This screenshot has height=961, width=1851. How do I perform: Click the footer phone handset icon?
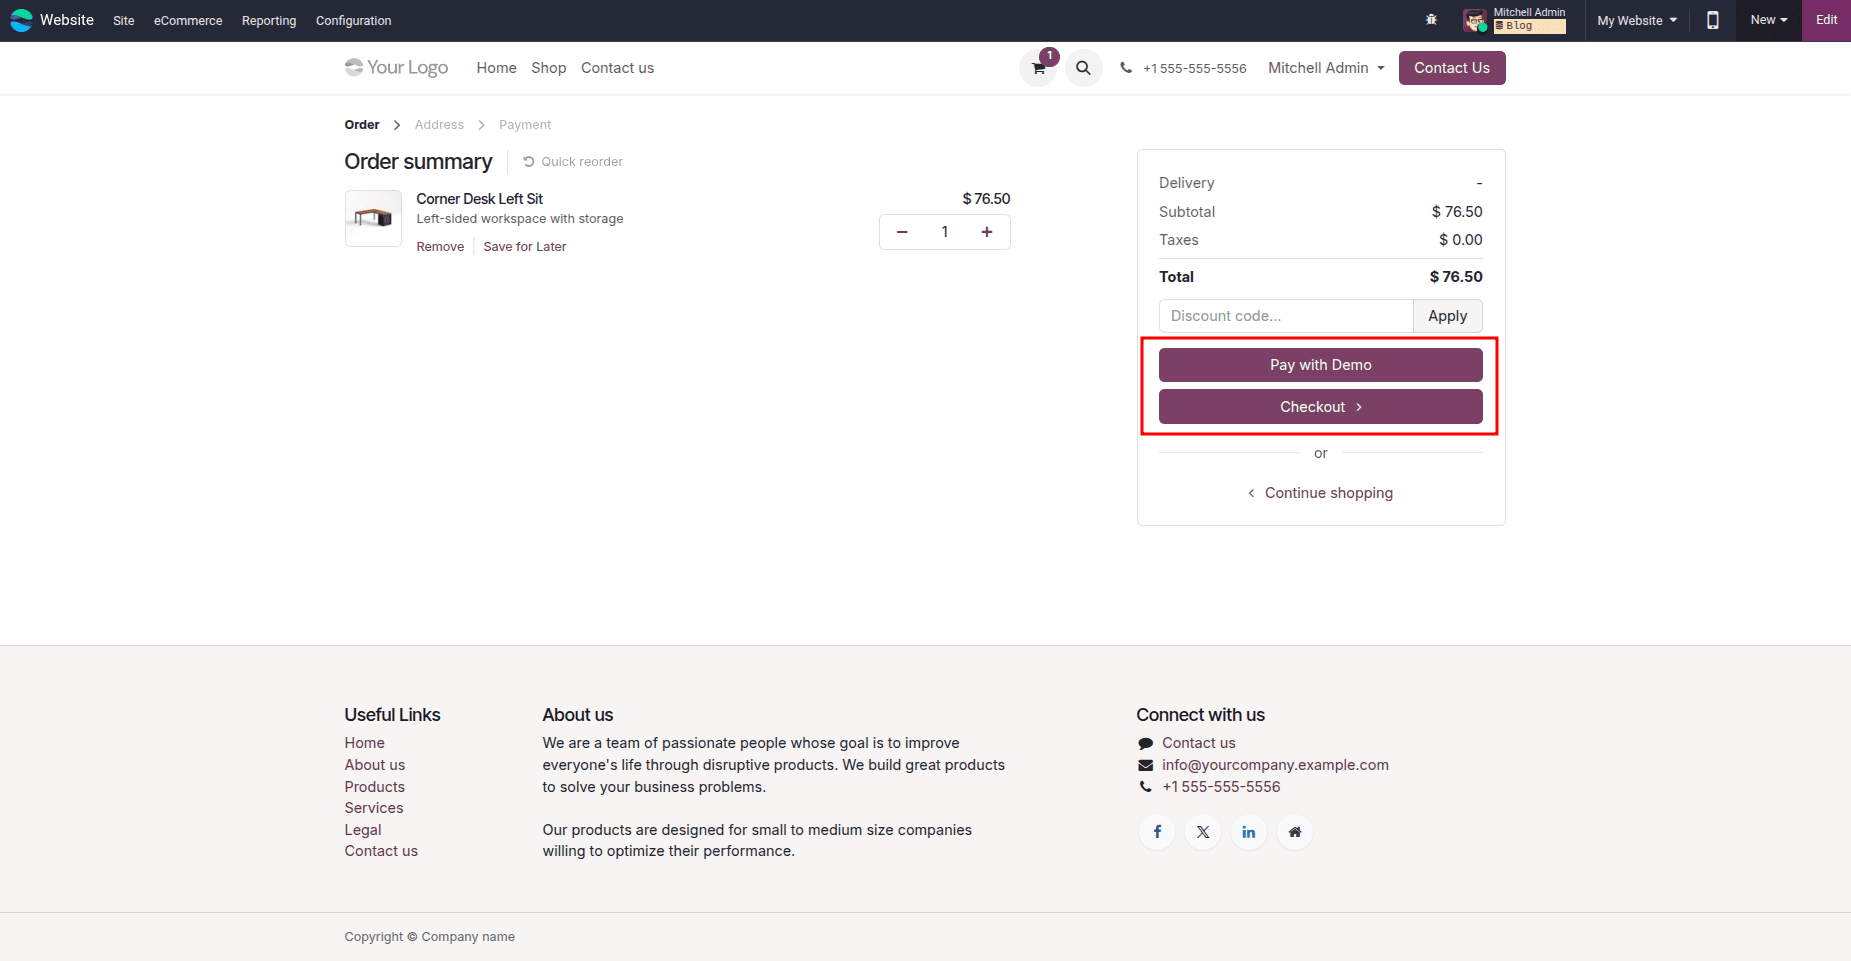point(1146,787)
